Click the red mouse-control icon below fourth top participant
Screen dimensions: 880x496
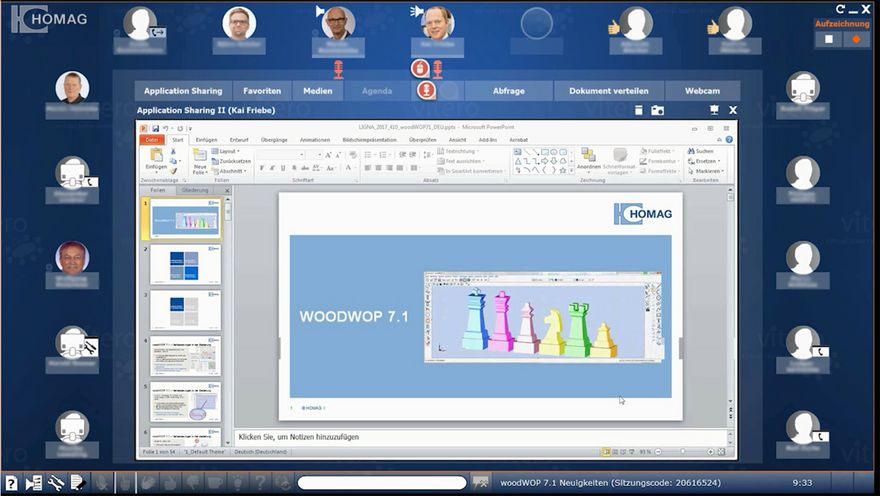420,69
